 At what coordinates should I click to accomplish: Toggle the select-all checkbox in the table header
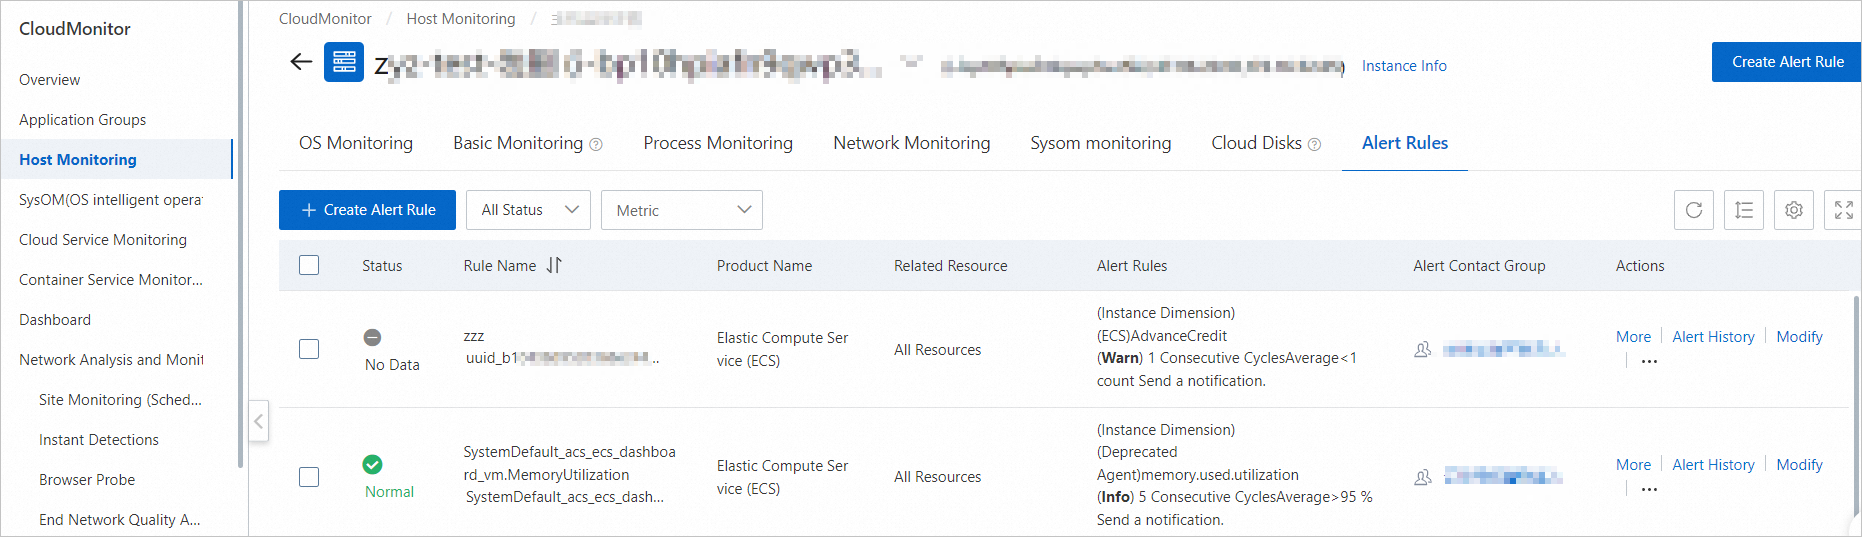point(309,265)
